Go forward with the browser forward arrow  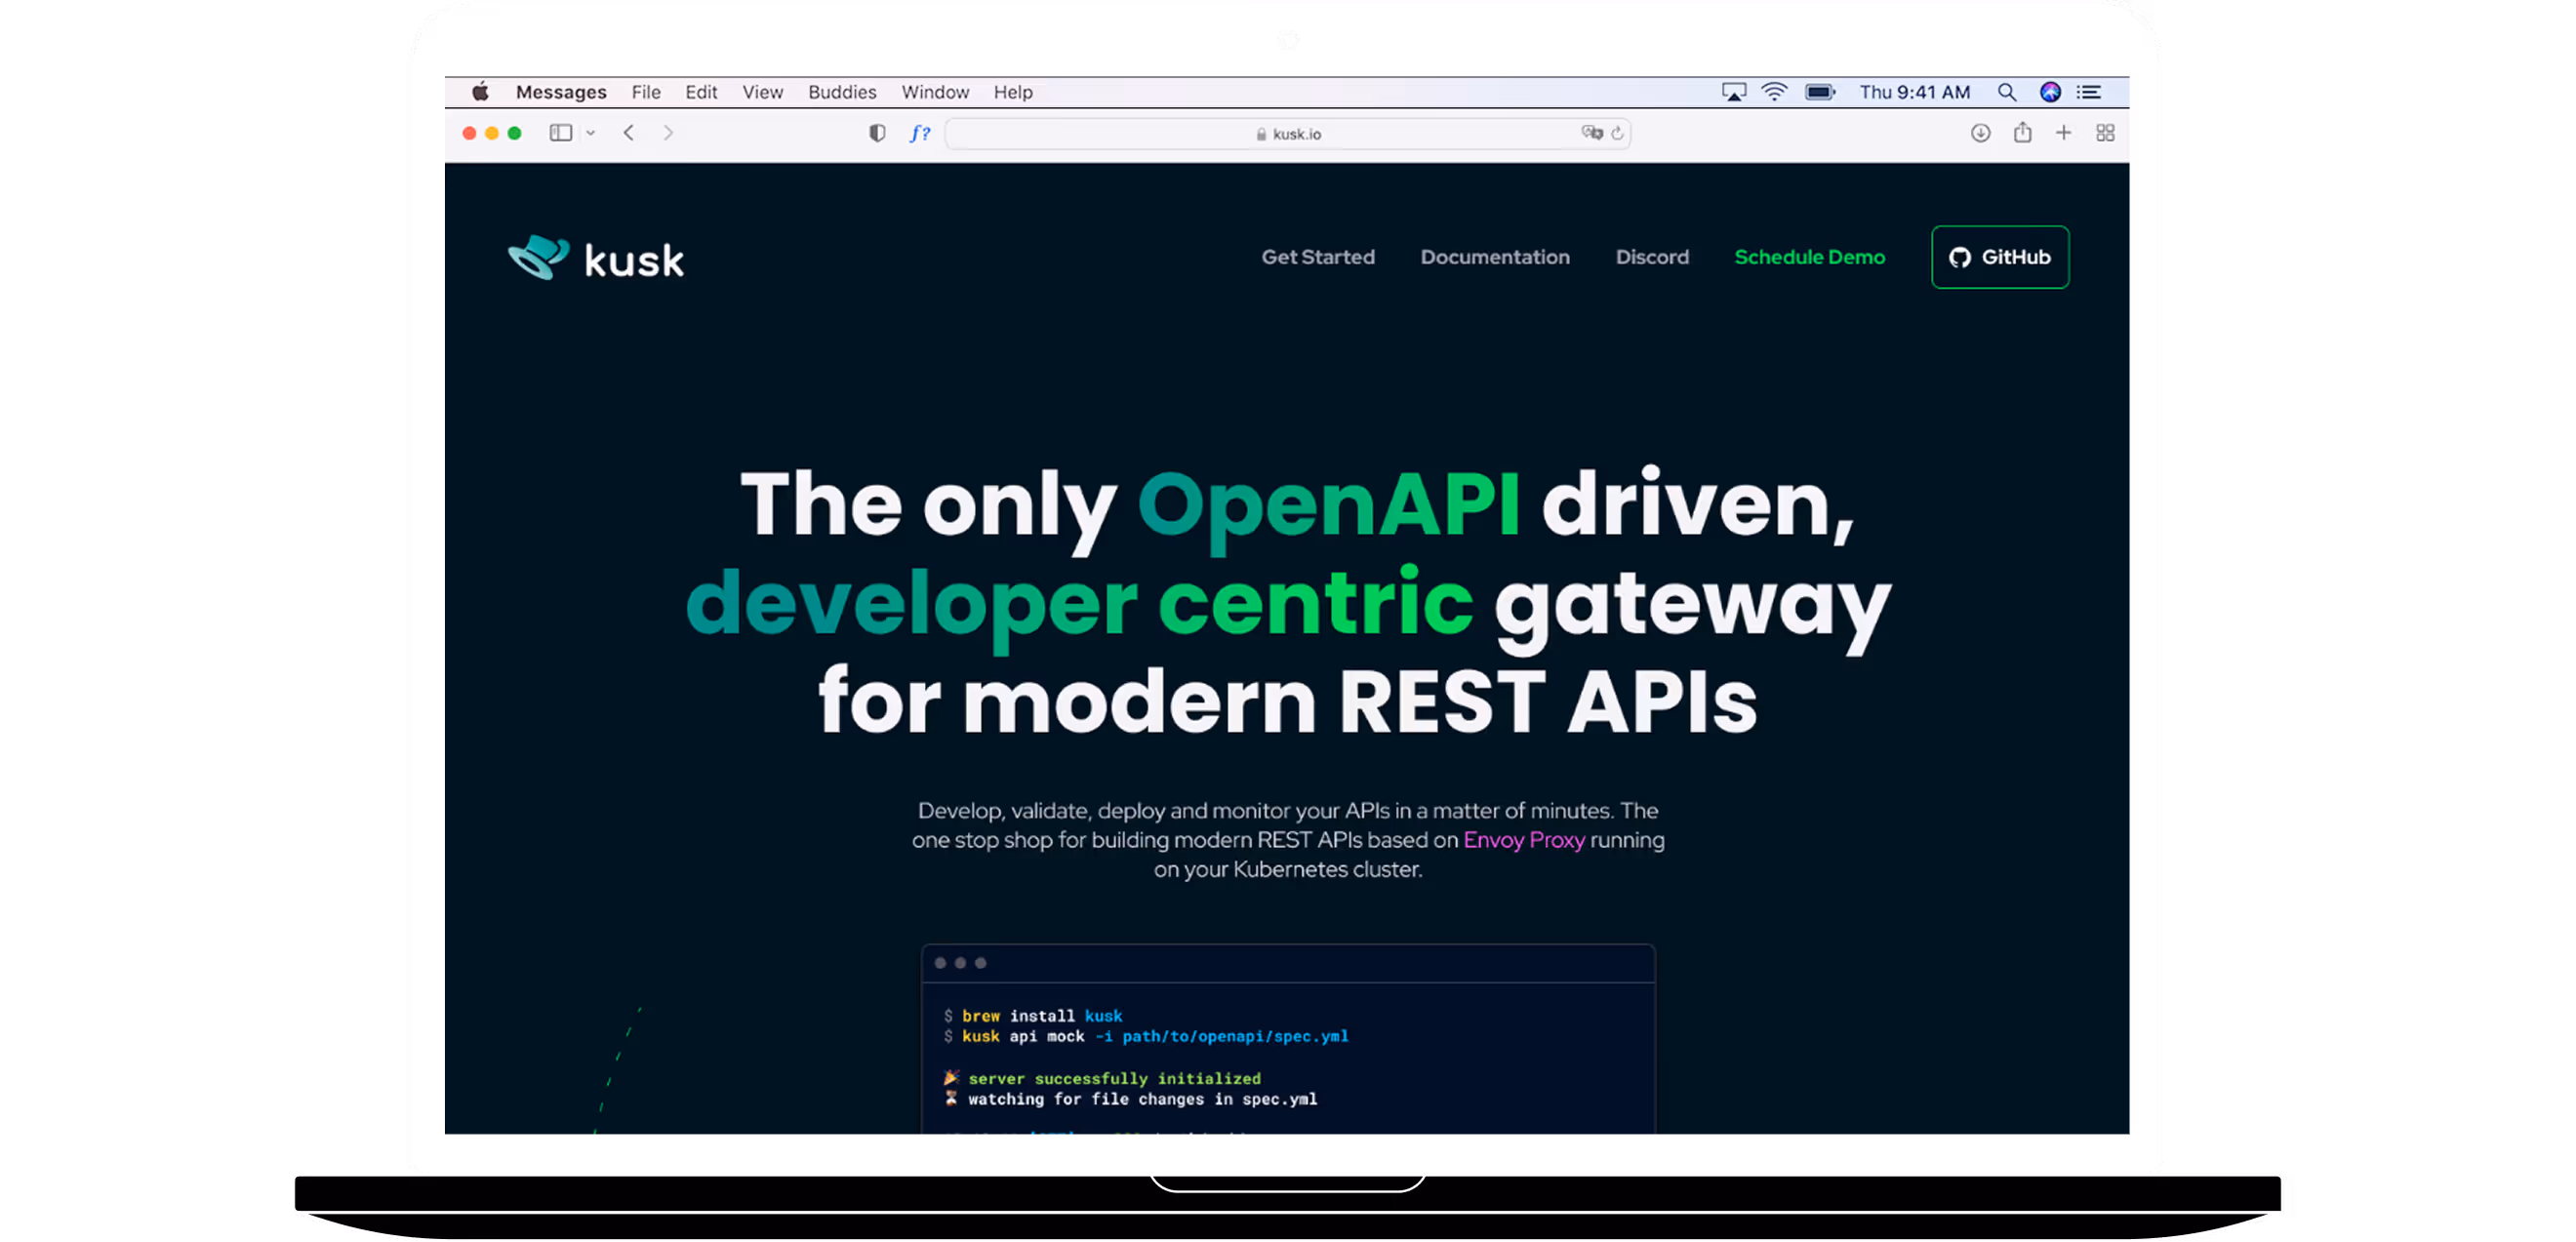pyautogui.click(x=668, y=133)
